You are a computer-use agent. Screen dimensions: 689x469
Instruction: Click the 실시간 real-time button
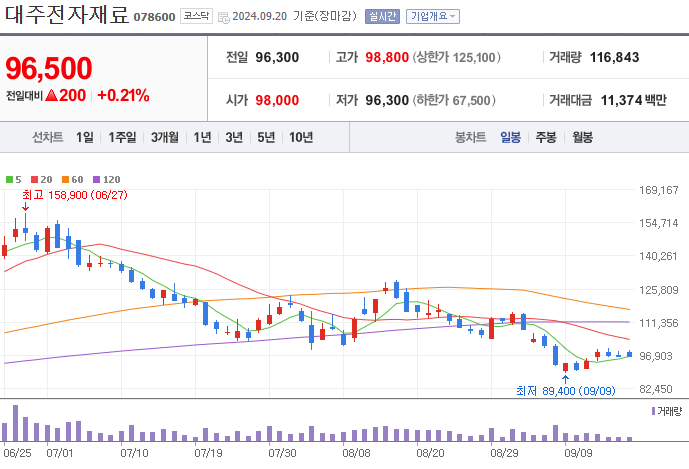click(x=382, y=17)
